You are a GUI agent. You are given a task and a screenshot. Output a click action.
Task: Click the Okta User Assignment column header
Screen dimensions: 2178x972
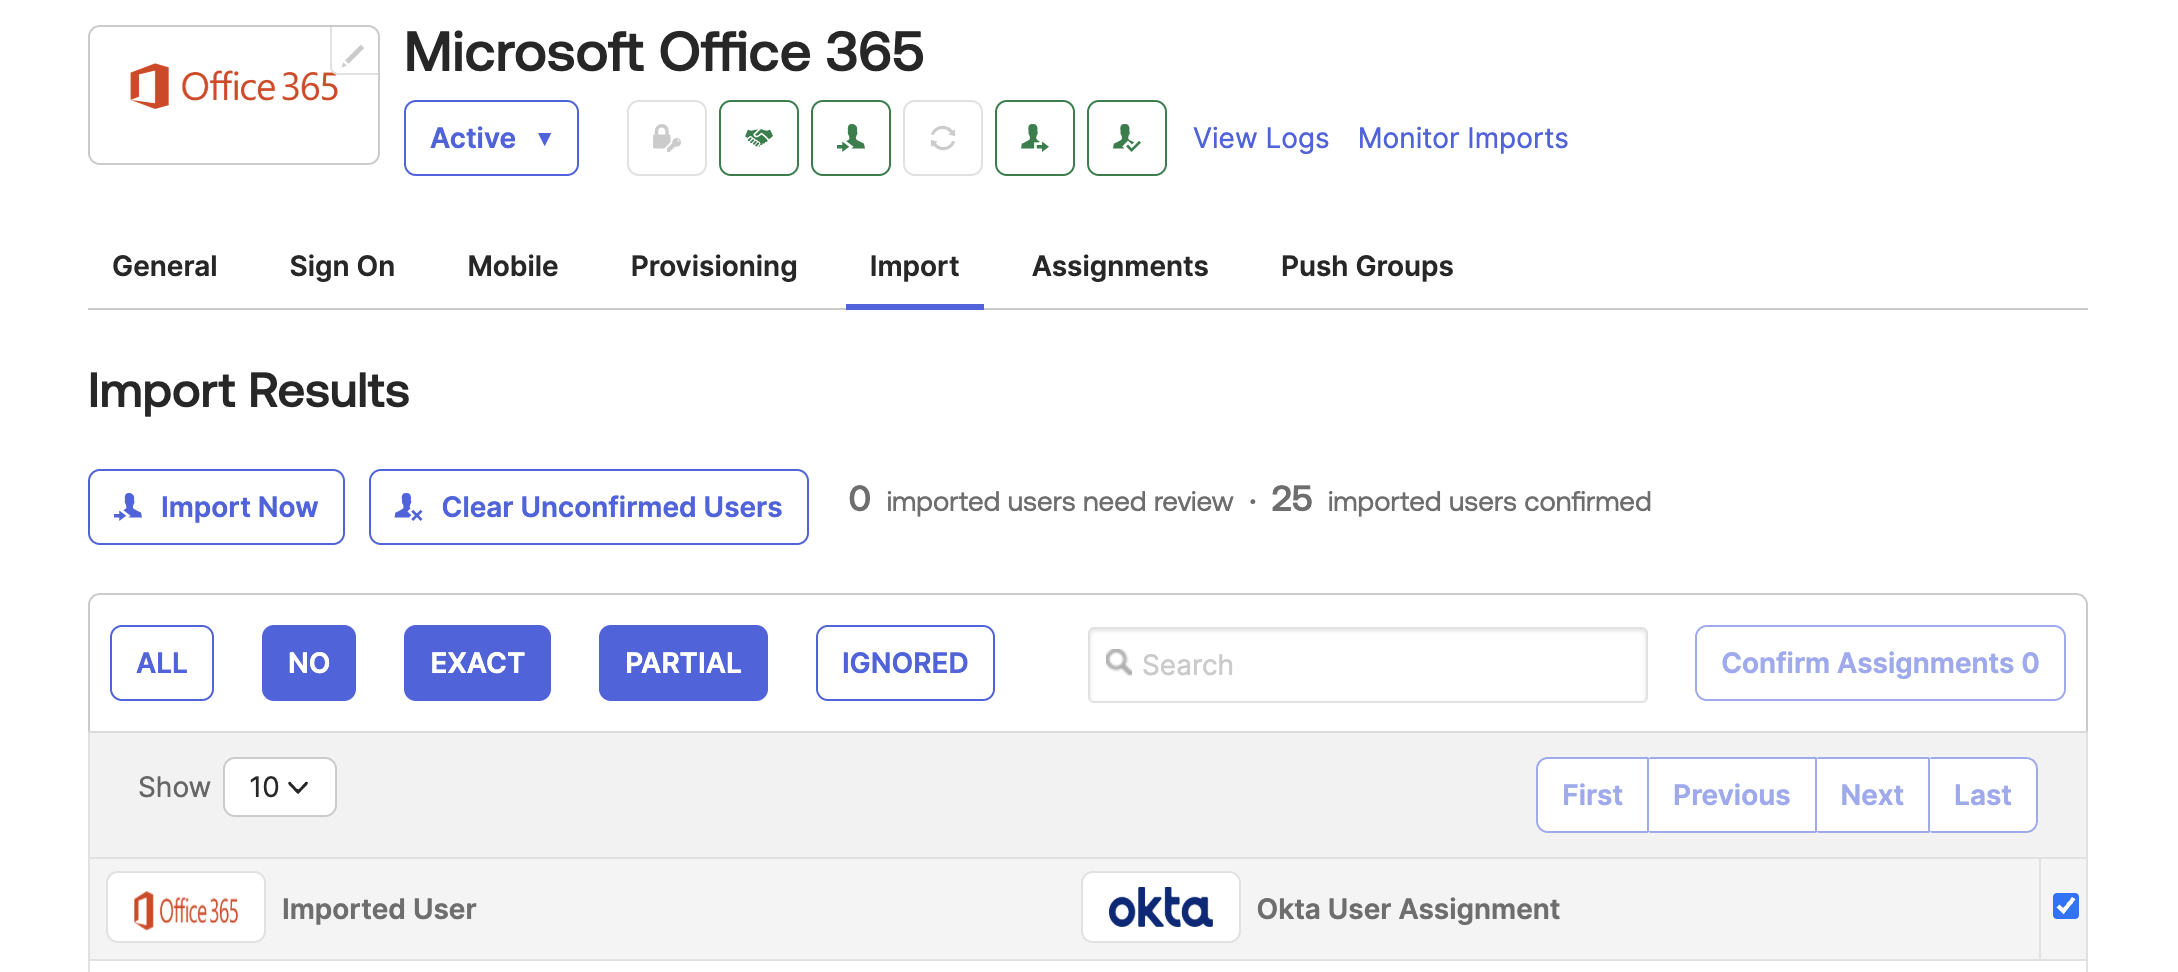click(x=1408, y=909)
